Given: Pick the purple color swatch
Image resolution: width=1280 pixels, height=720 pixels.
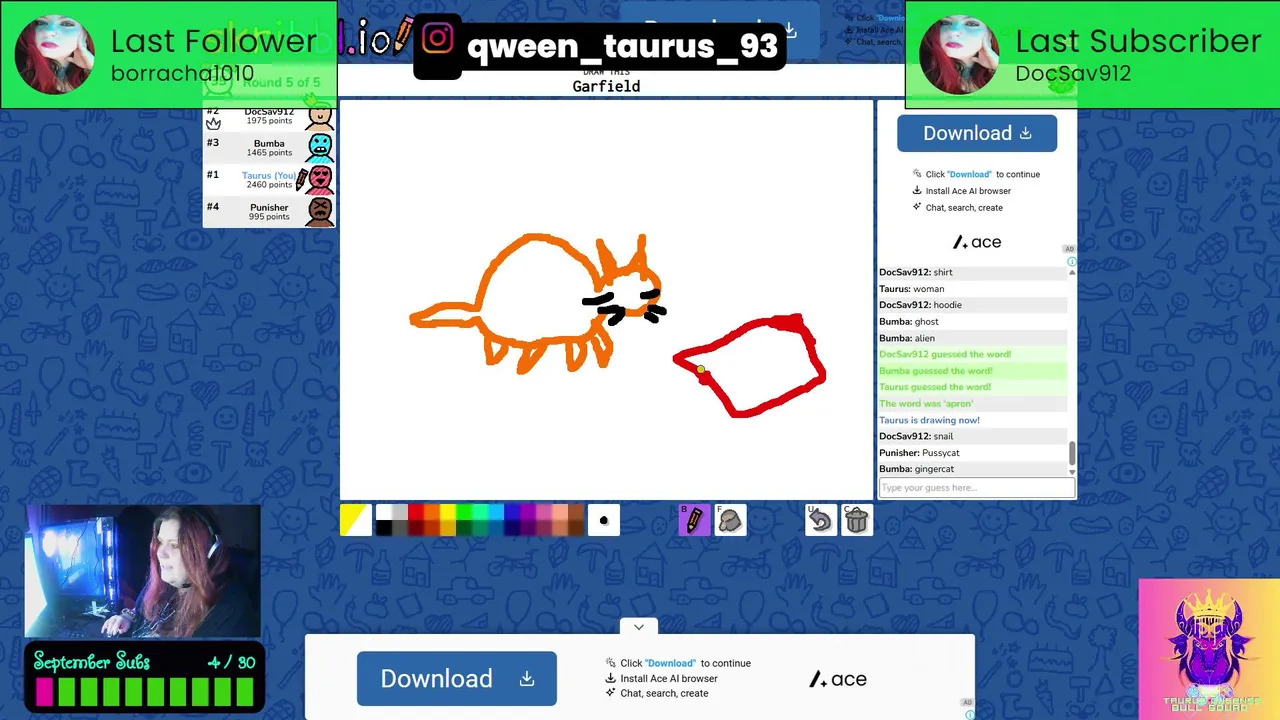Looking at the screenshot, I should 528,512.
